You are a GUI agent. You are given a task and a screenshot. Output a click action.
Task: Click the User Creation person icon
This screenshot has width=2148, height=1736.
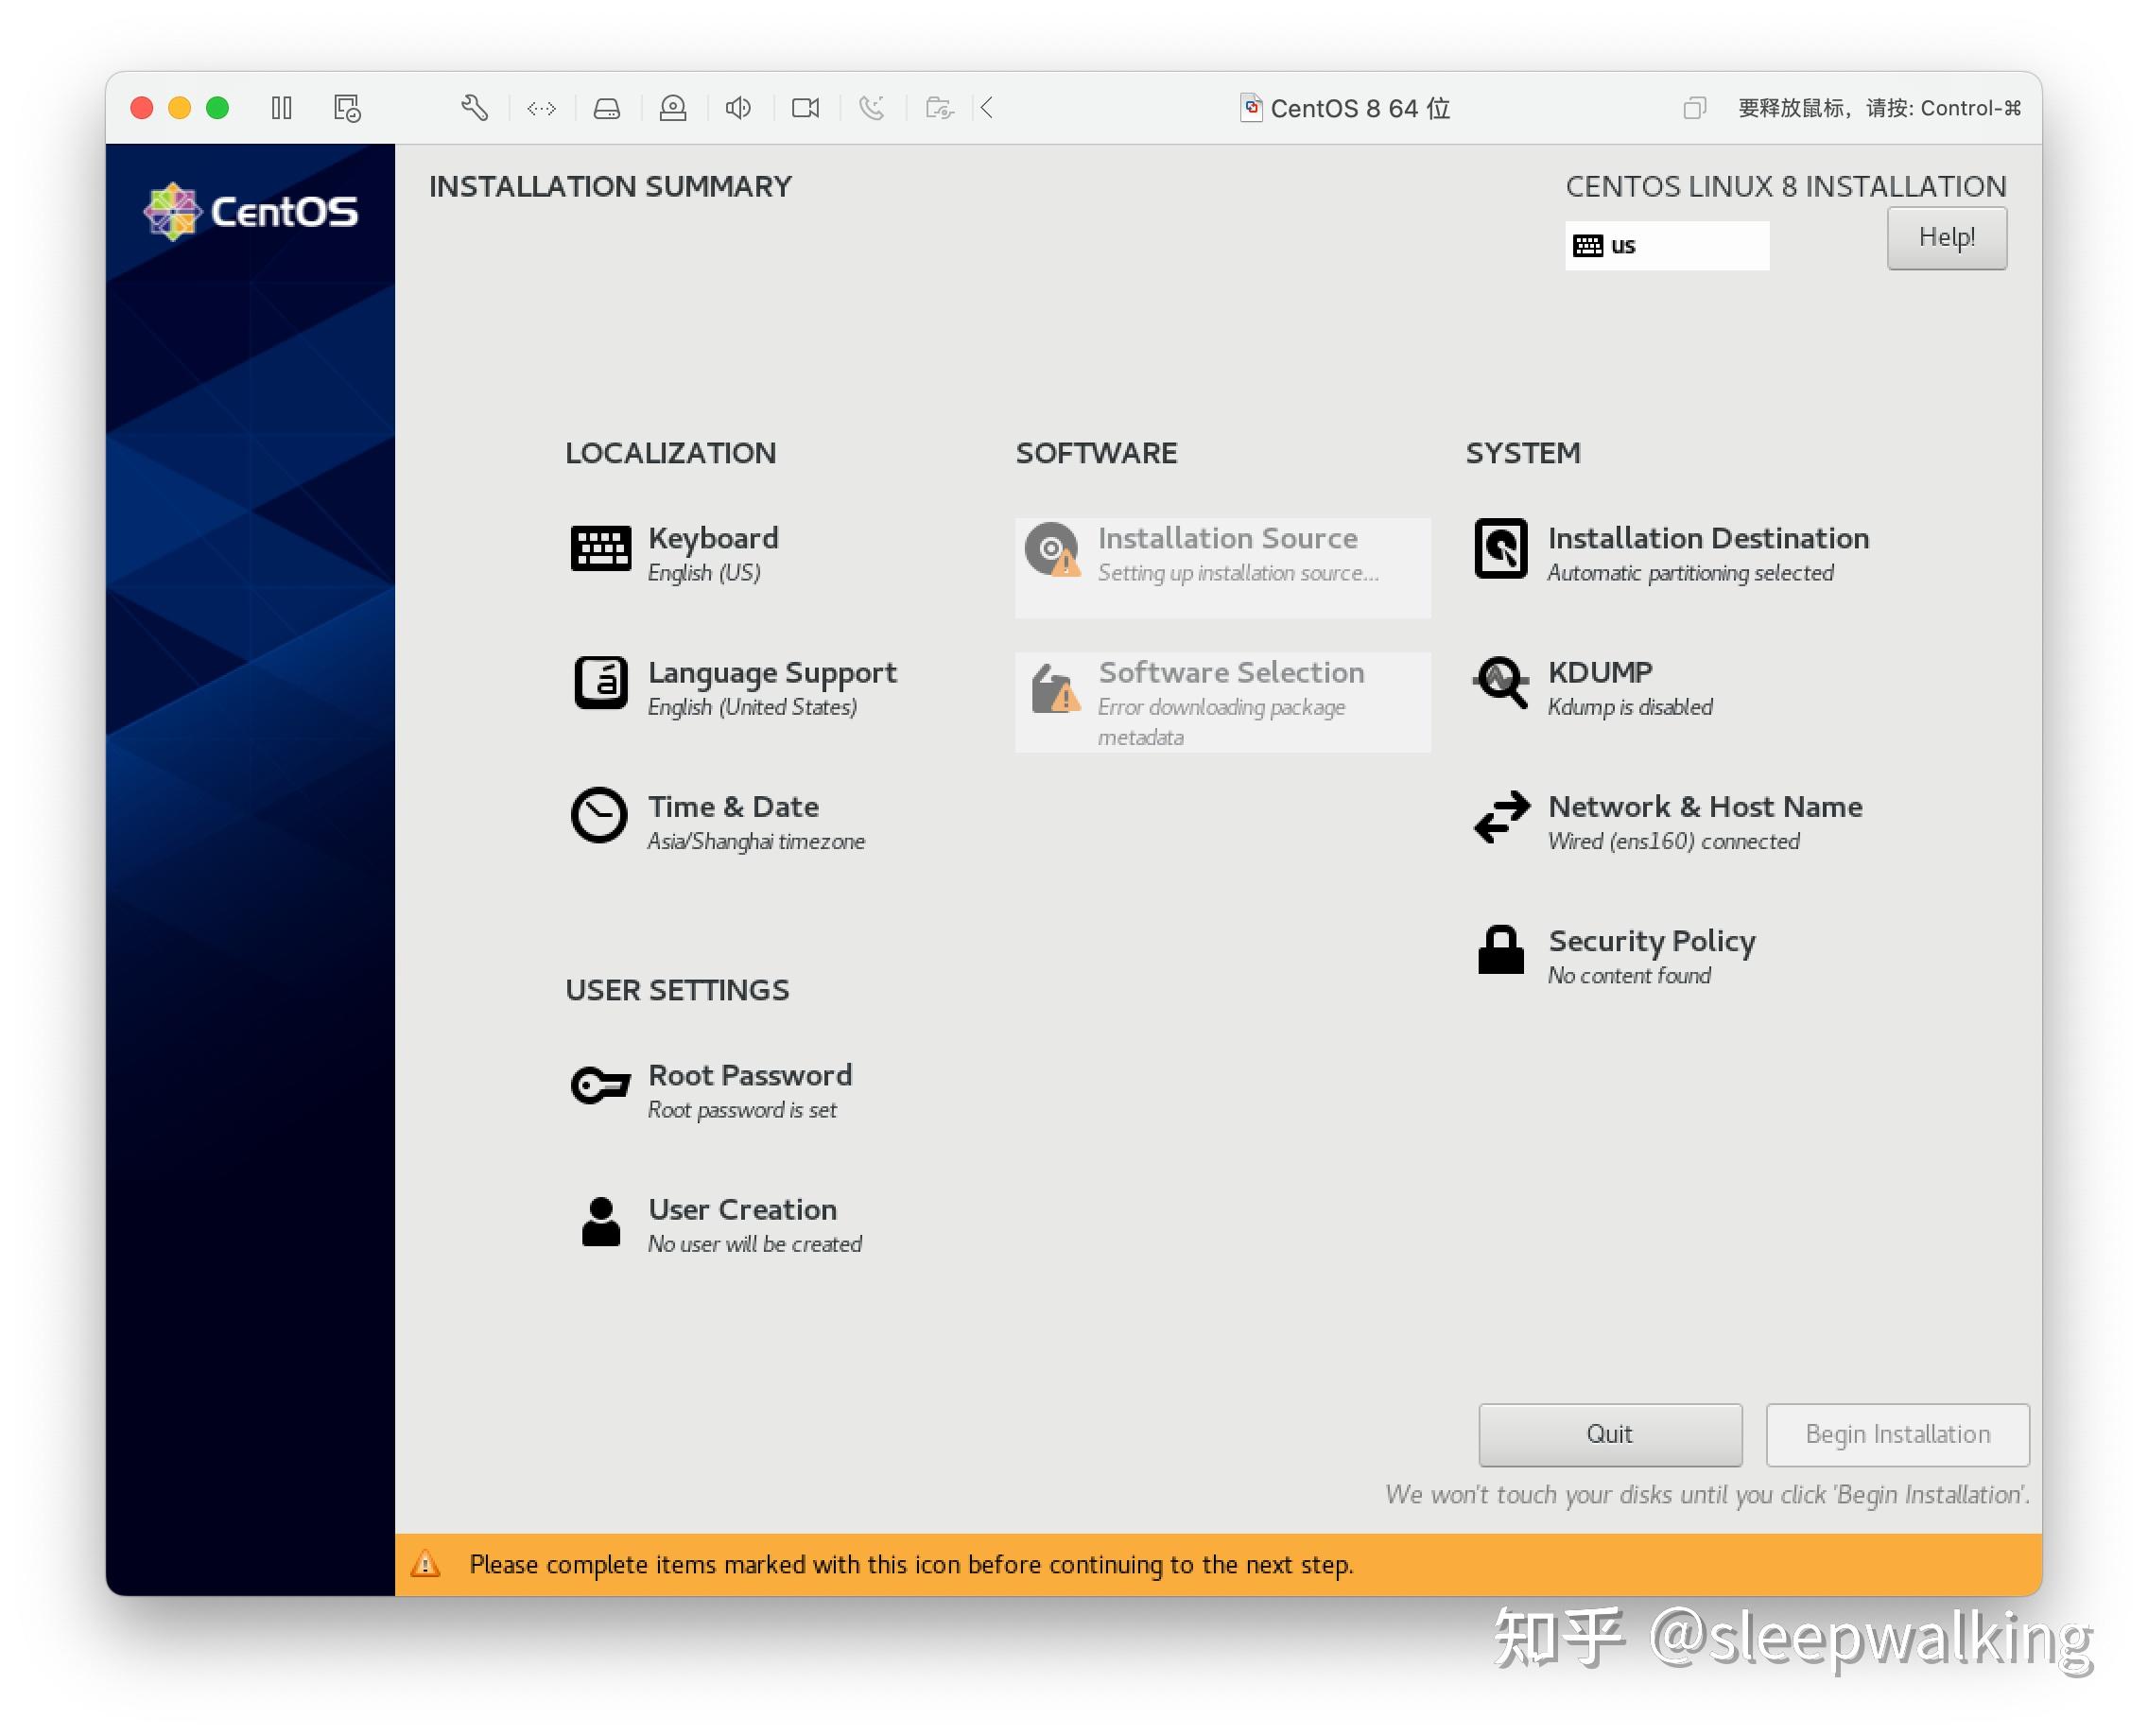click(x=600, y=1221)
